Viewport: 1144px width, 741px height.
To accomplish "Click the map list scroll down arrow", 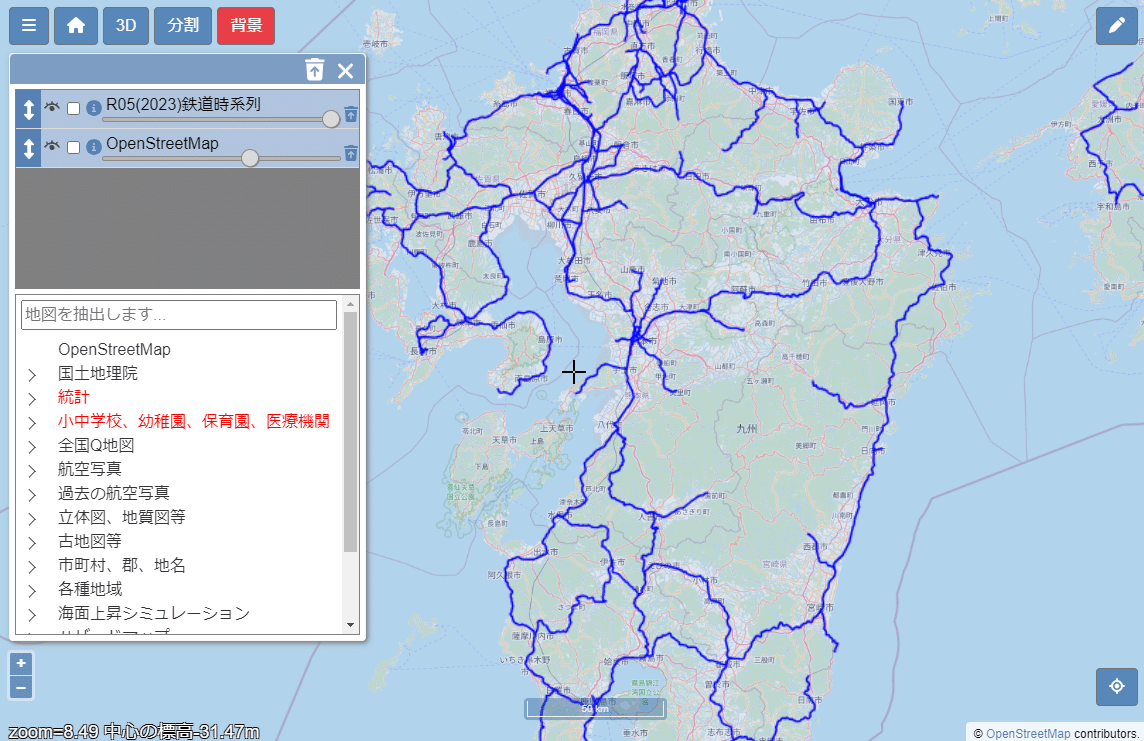I will click(x=350, y=625).
